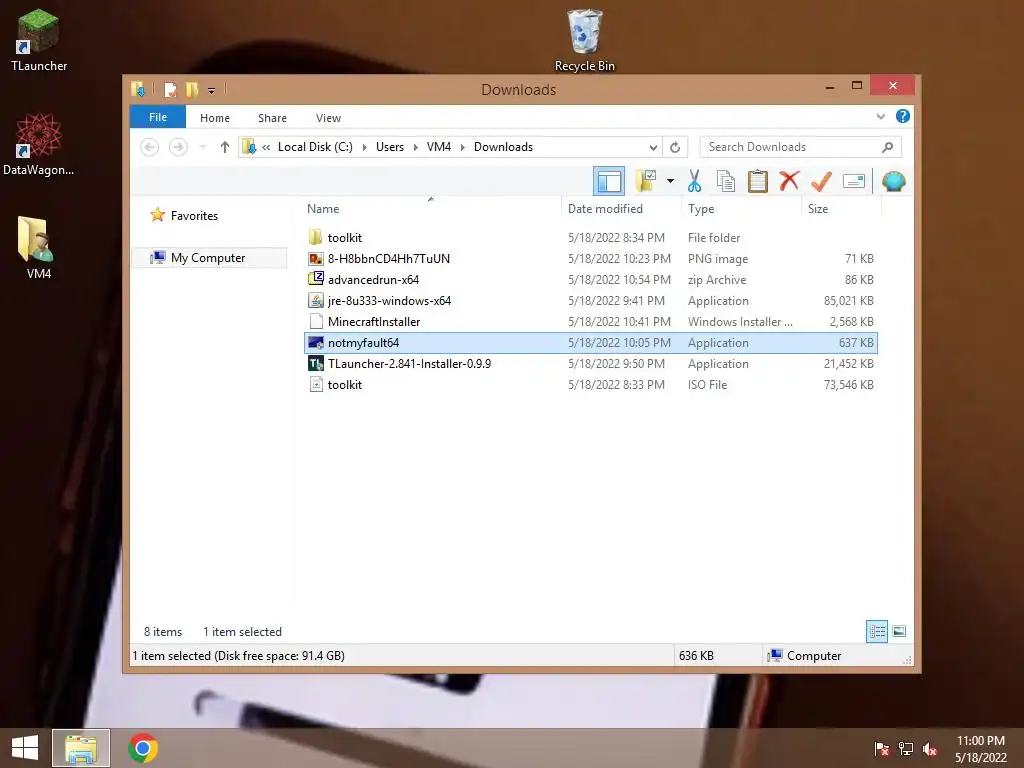Go forward with the Forward arrow
Screen dimensions: 1024x768
(x=178, y=147)
